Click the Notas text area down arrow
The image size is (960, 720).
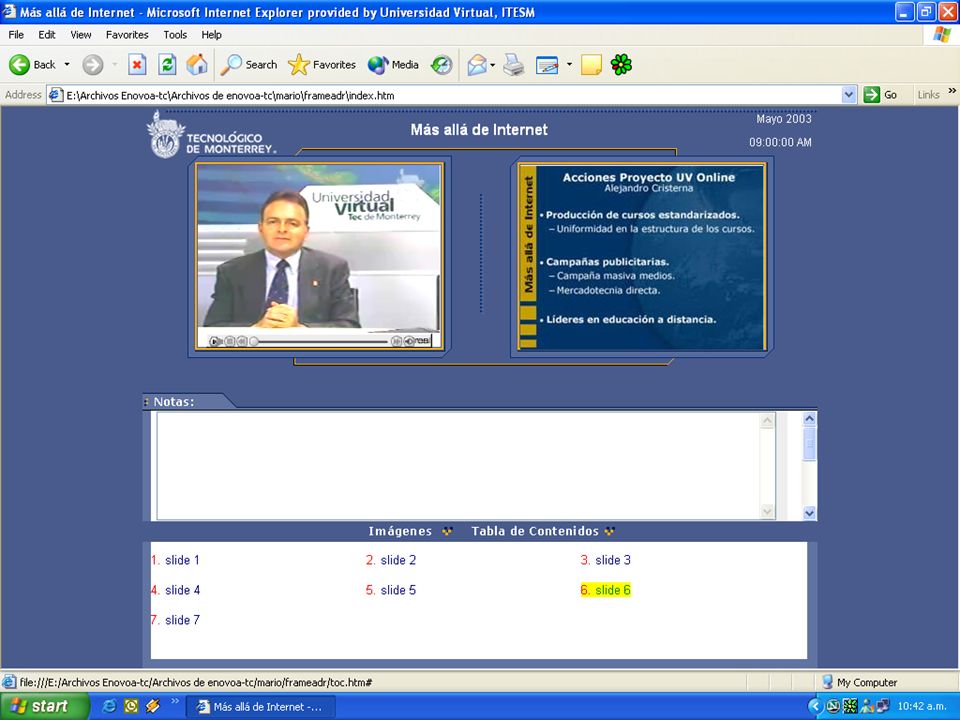pyautogui.click(x=767, y=512)
